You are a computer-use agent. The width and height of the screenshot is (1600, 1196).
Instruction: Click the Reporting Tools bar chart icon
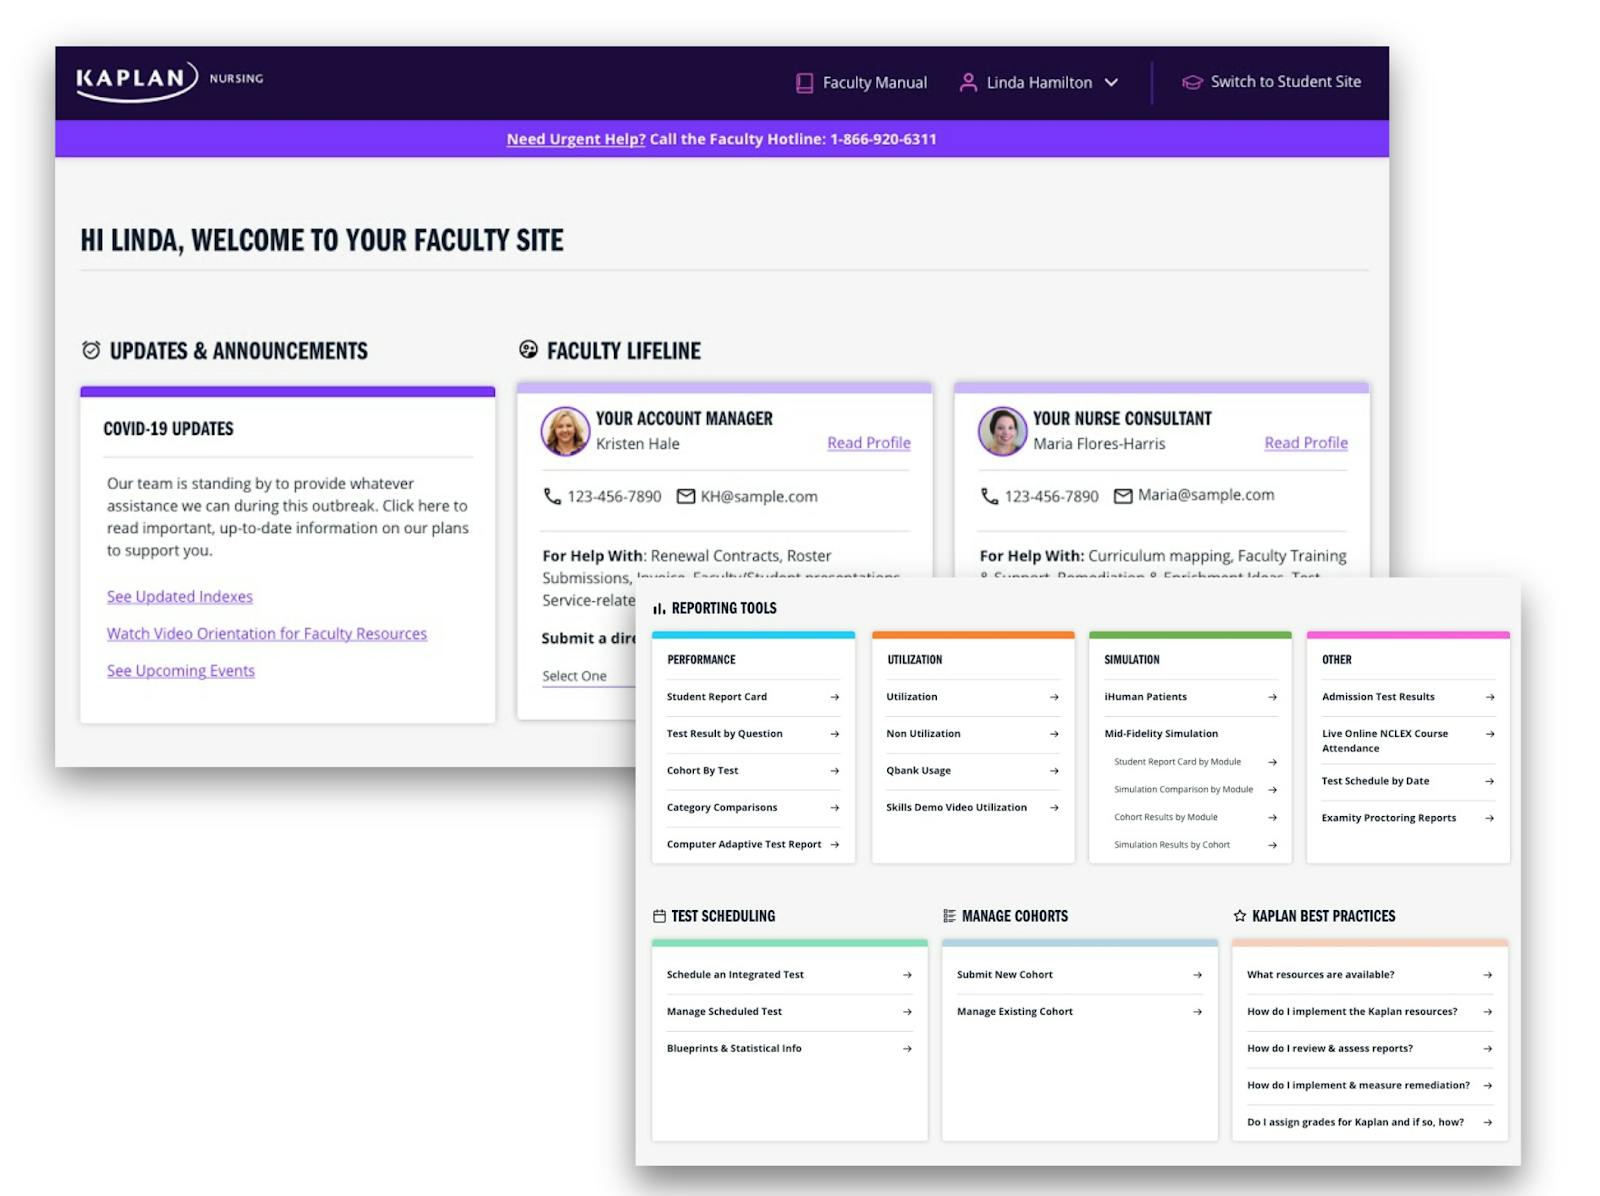click(659, 608)
